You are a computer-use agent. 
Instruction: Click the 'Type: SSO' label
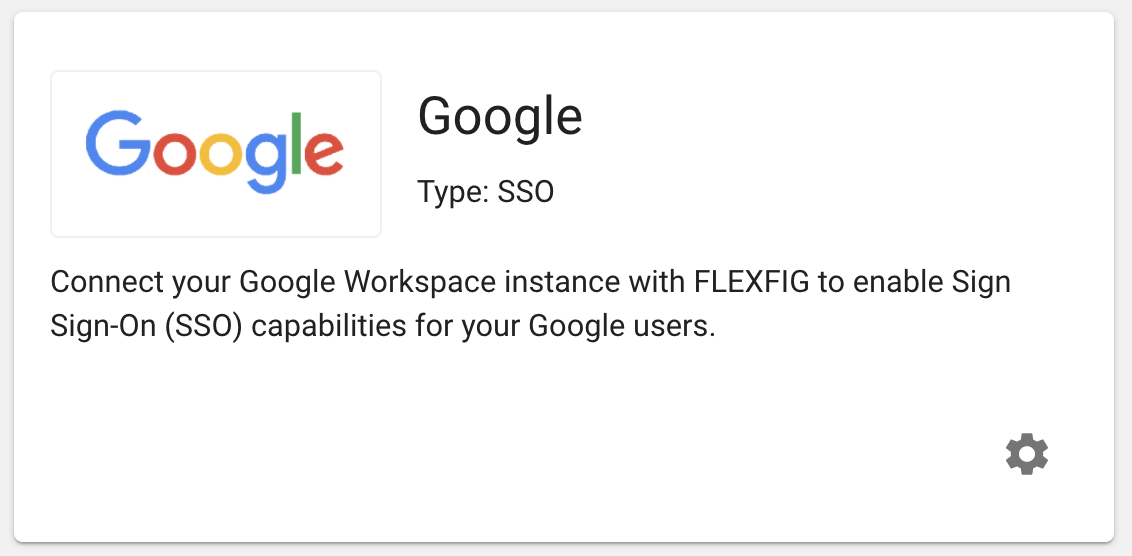tap(486, 192)
